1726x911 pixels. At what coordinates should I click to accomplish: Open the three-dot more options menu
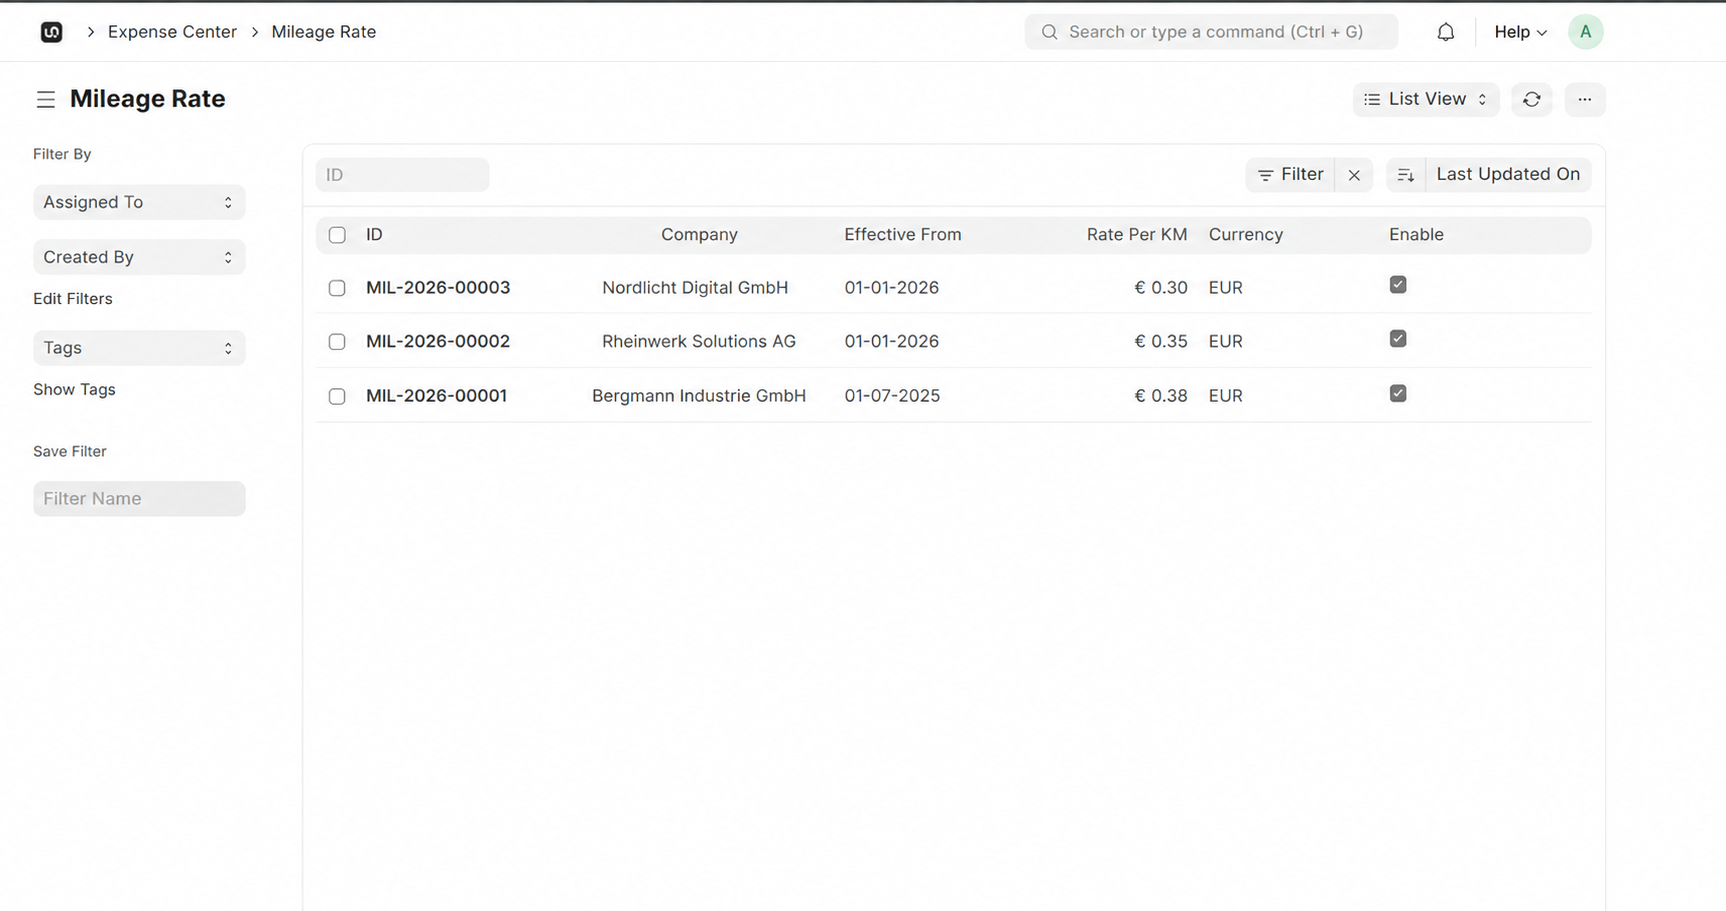click(1585, 99)
